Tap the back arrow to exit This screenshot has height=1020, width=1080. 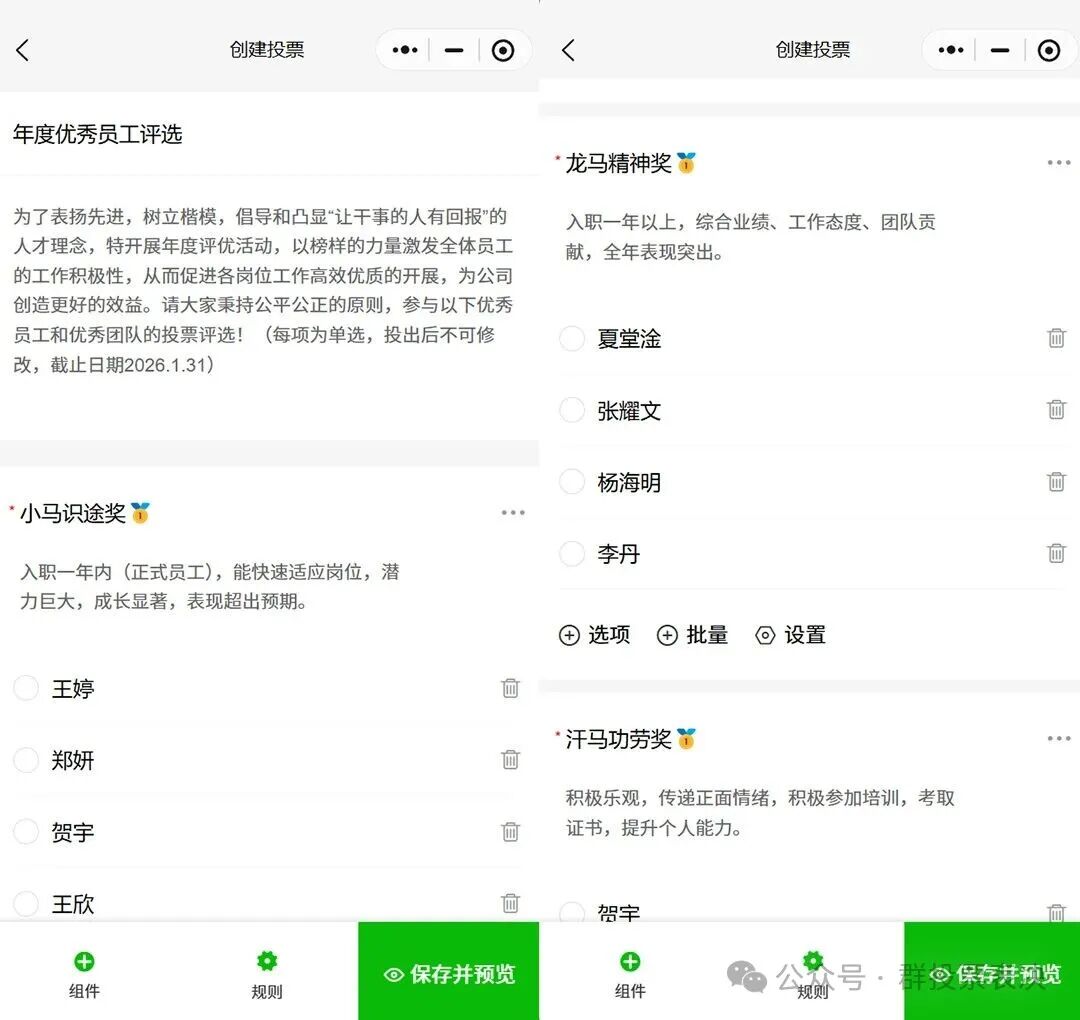coord(22,50)
